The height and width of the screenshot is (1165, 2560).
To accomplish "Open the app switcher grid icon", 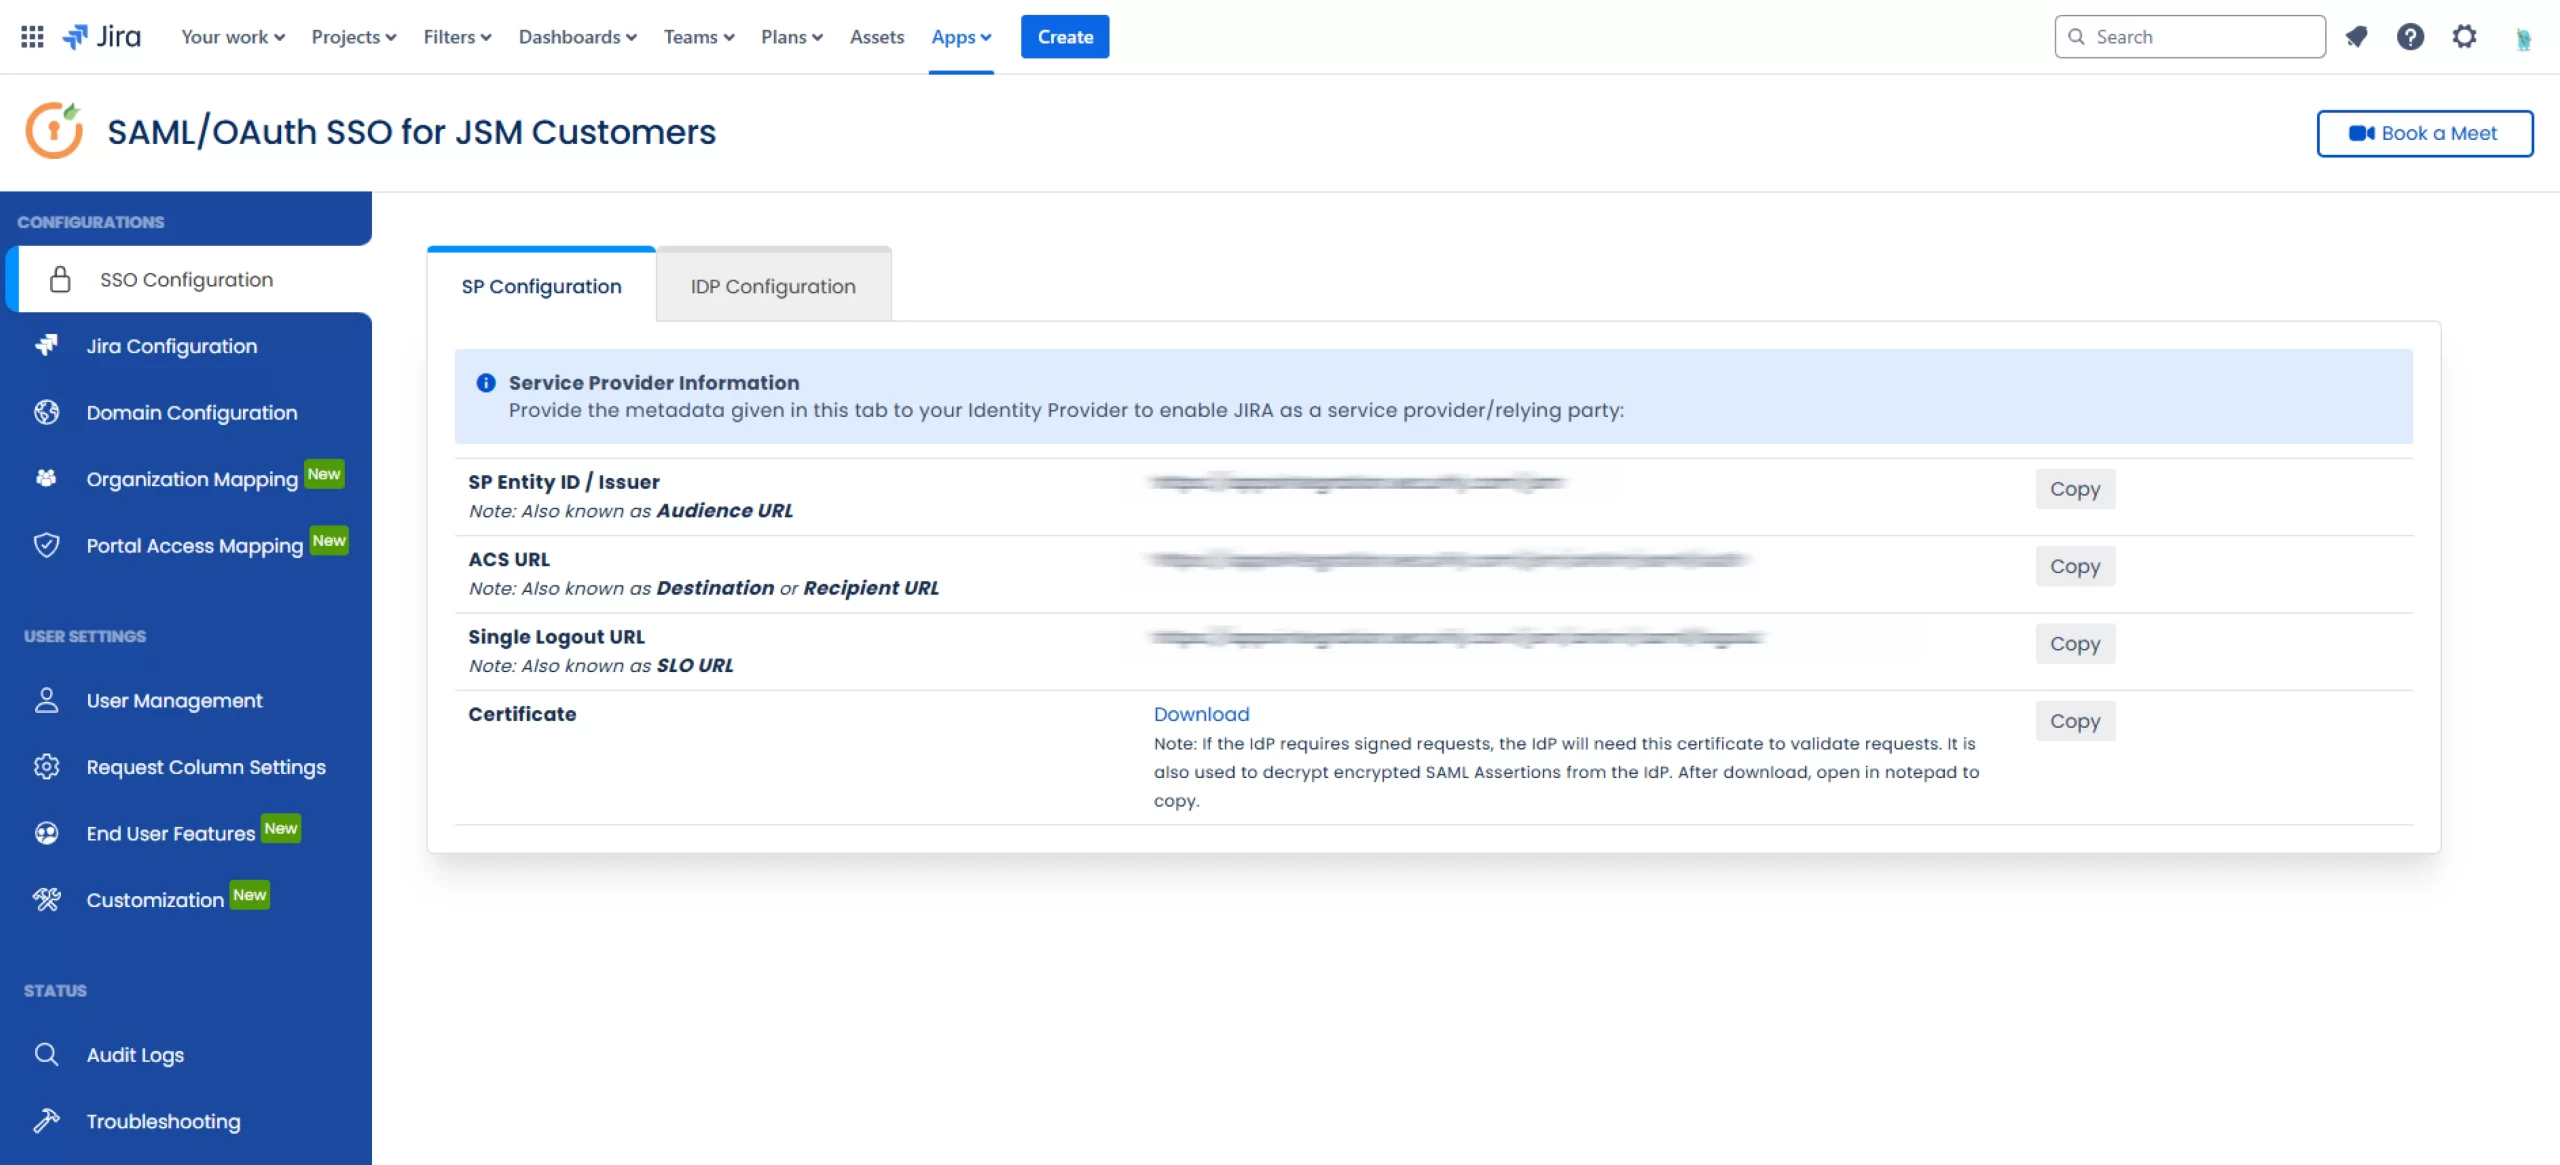I will pos(32,37).
